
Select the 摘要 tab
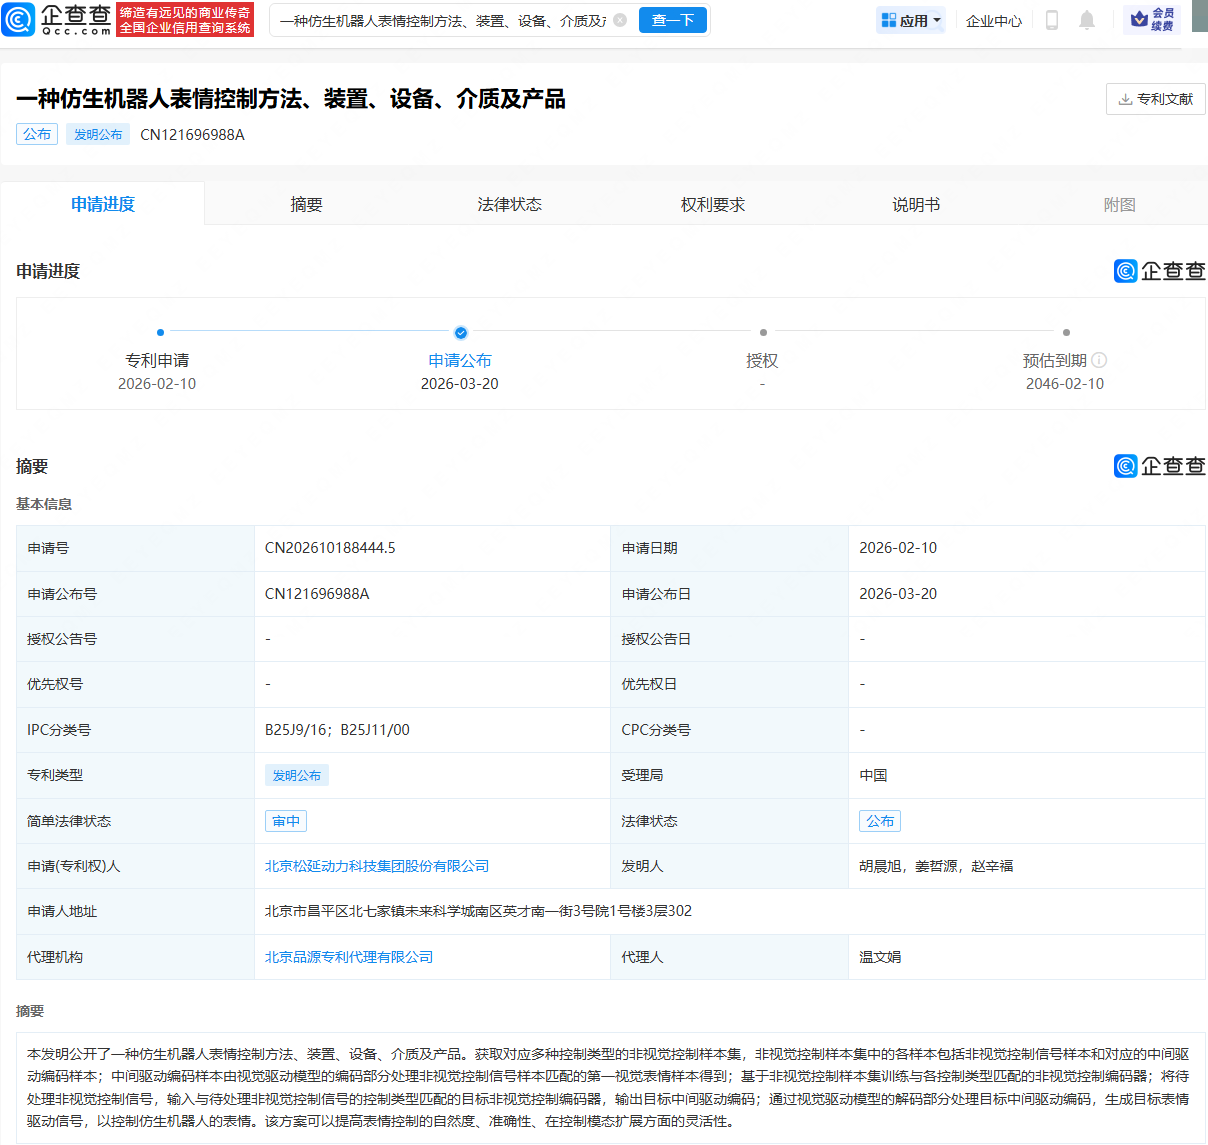[x=306, y=204]
